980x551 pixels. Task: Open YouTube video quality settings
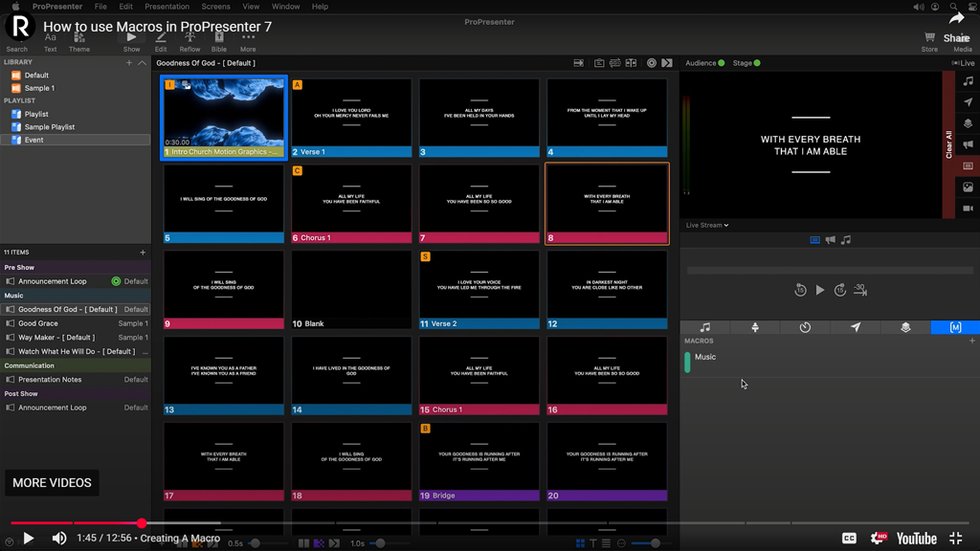878,538
